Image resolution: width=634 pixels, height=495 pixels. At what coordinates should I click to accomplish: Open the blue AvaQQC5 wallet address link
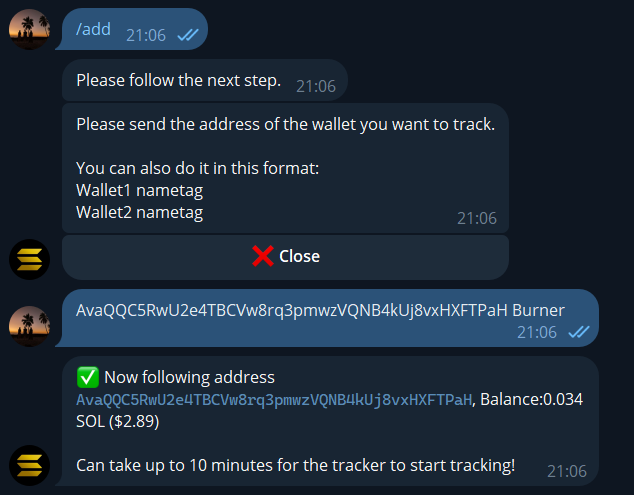[274, 400]
